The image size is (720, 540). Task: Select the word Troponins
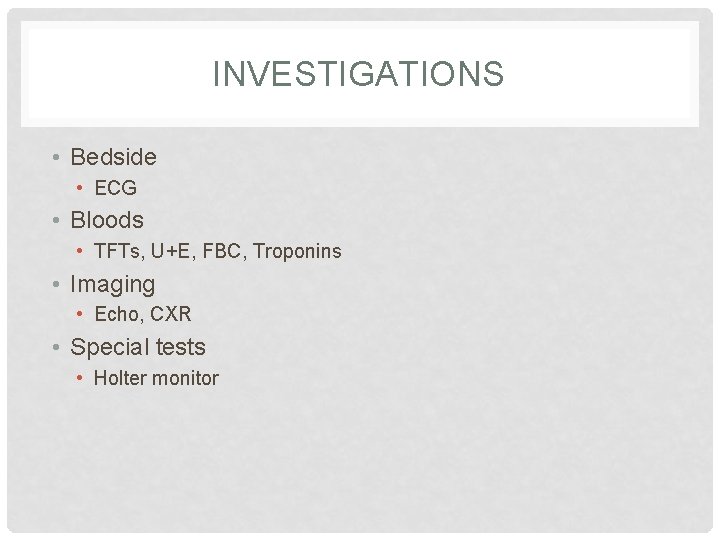click(297, 251)
